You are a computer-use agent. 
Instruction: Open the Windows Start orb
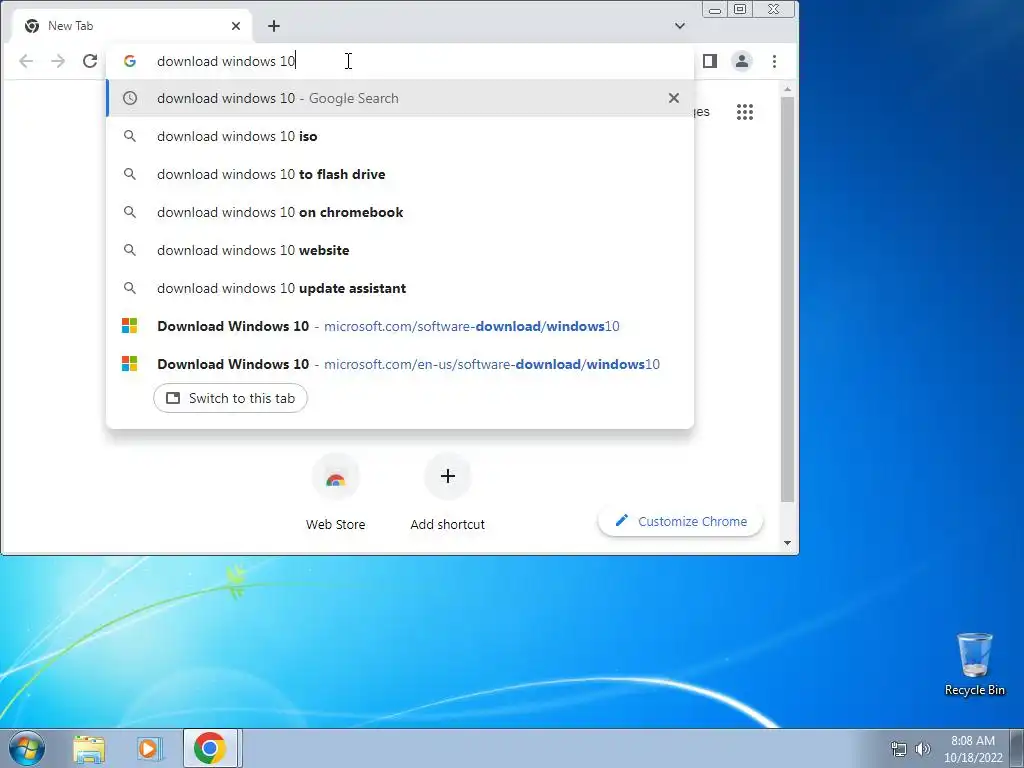[x=27, y=748]
